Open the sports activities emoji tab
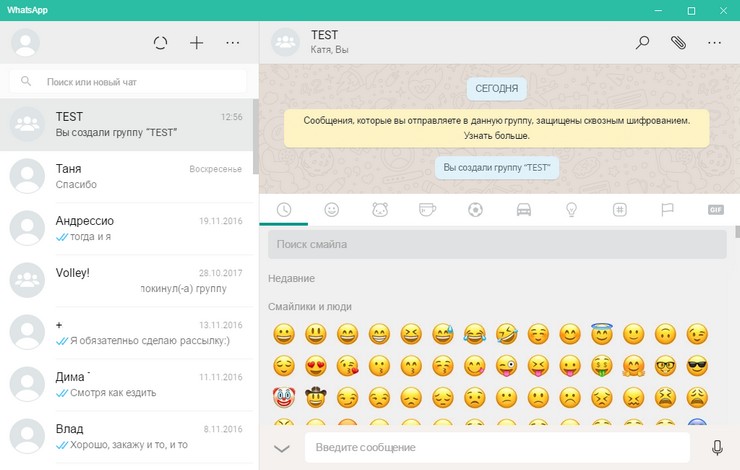 pyautogui.click(x=475, y=210)
